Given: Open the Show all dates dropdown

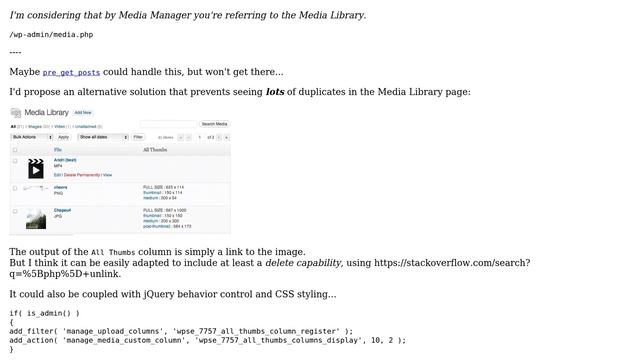Looking at the screenshot, I should click(103, 137).
